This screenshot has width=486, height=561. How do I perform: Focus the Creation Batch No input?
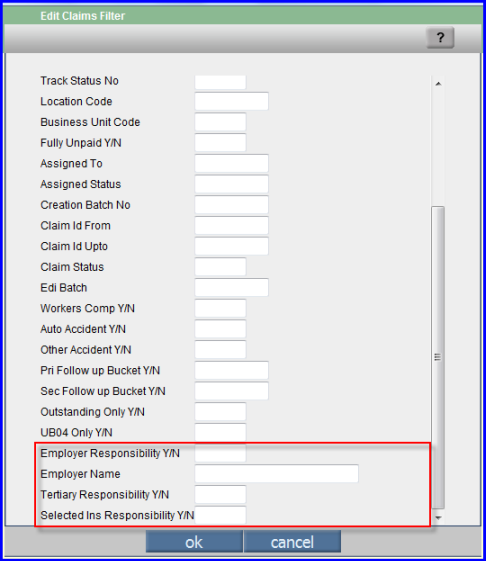tap(232, 205)
